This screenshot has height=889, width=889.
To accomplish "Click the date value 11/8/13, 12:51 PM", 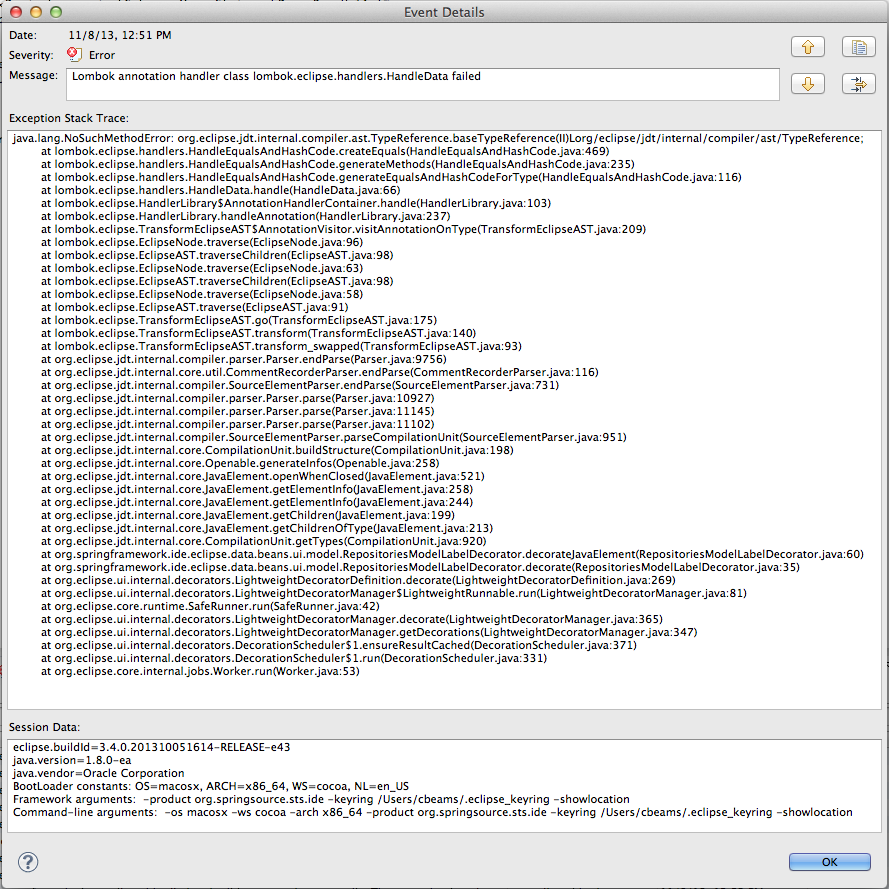I will click(120, 35).
